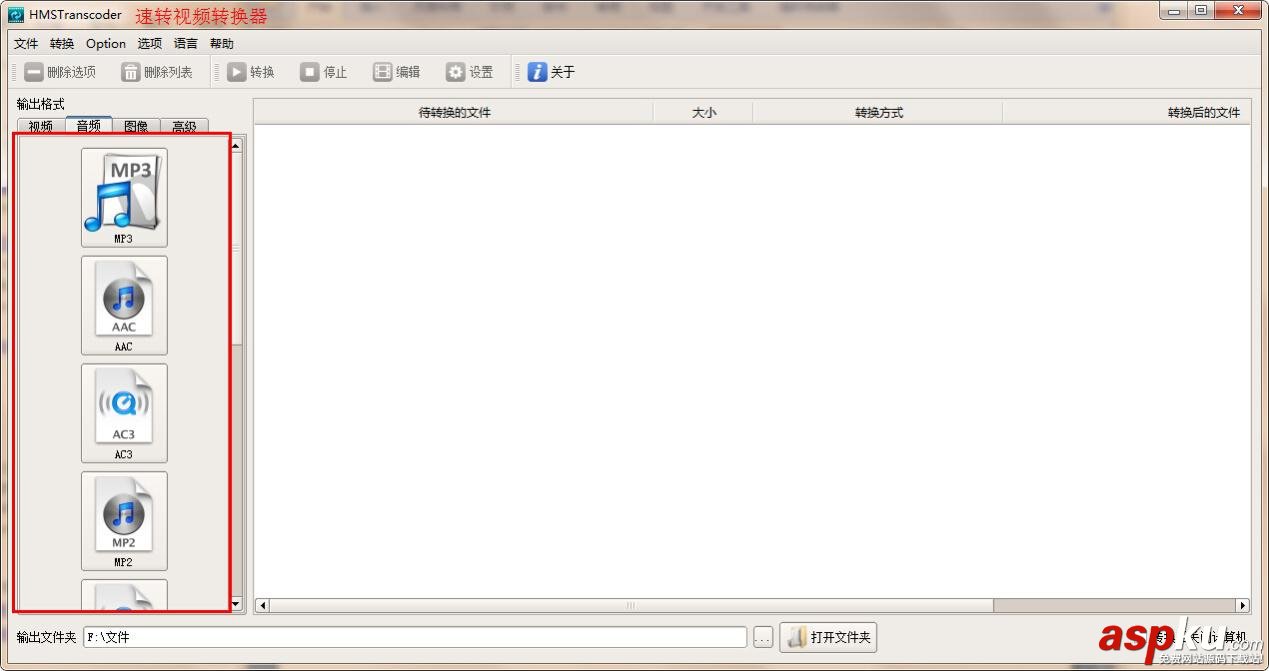
Task: Switch to the 高级 (Advanced) tab
Action: [184, 125]
